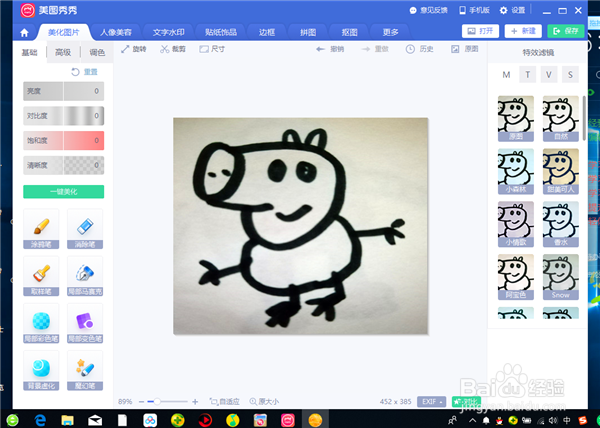Undo with the 撤销 arrow
This screenshot has width=600, height=428.
coord(330,49)
